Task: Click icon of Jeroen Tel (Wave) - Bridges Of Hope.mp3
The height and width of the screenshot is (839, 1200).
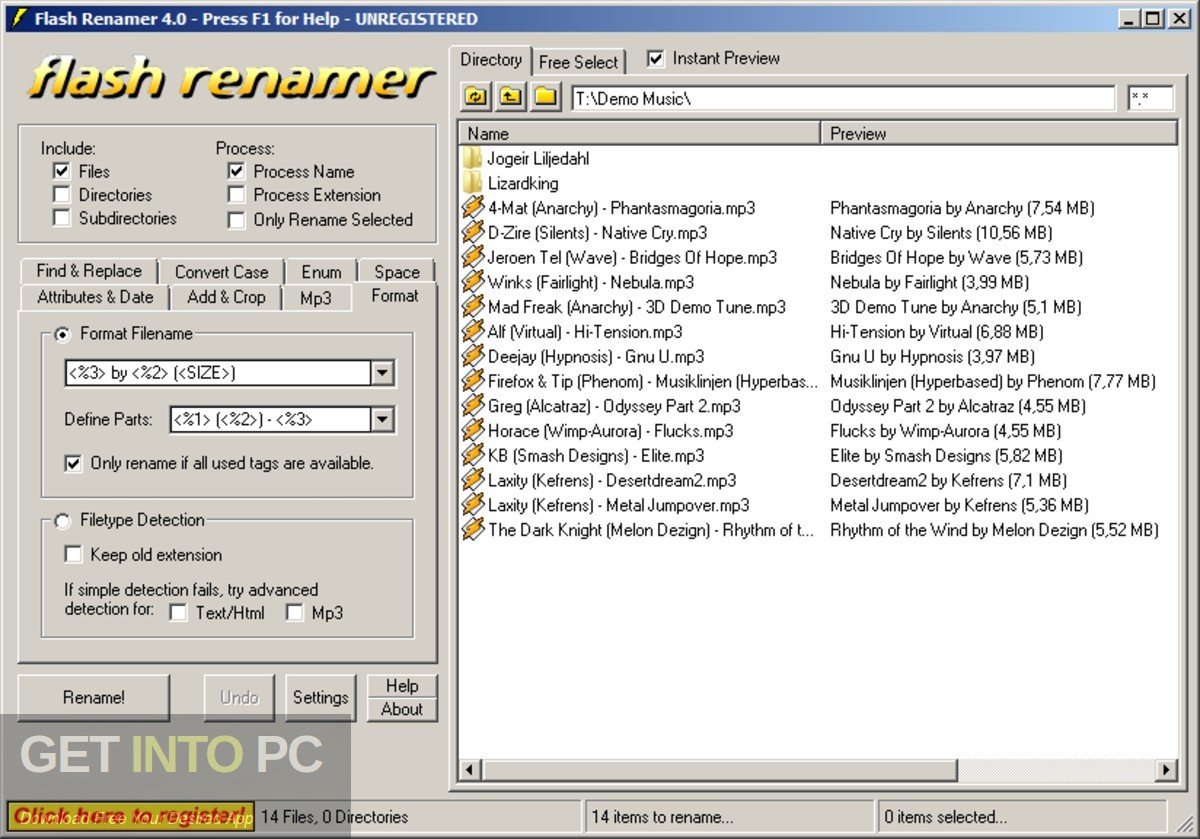Action: pyautogui.click(x=473, y=257)
